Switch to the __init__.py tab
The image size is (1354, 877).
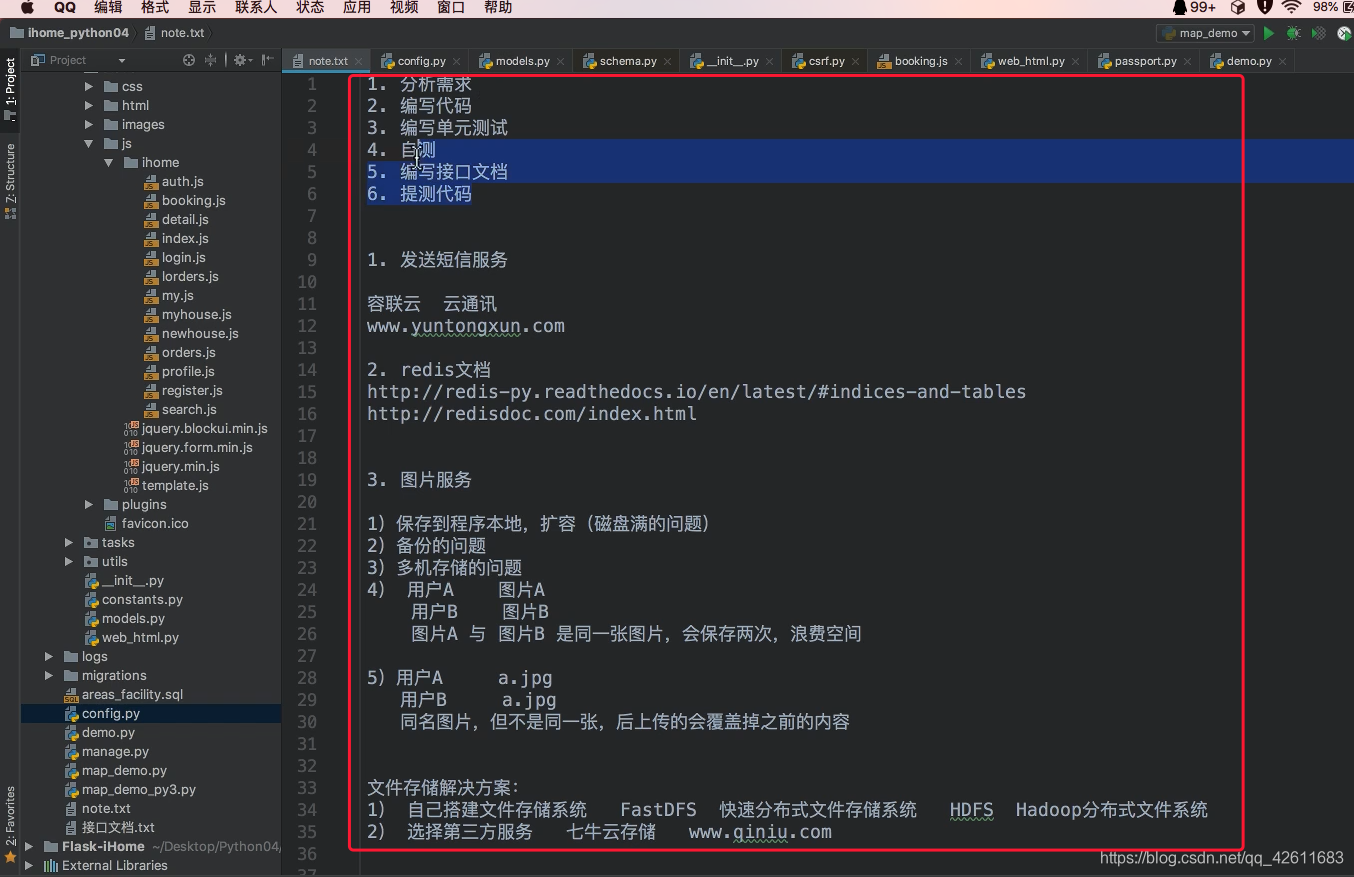coord(732,61)
